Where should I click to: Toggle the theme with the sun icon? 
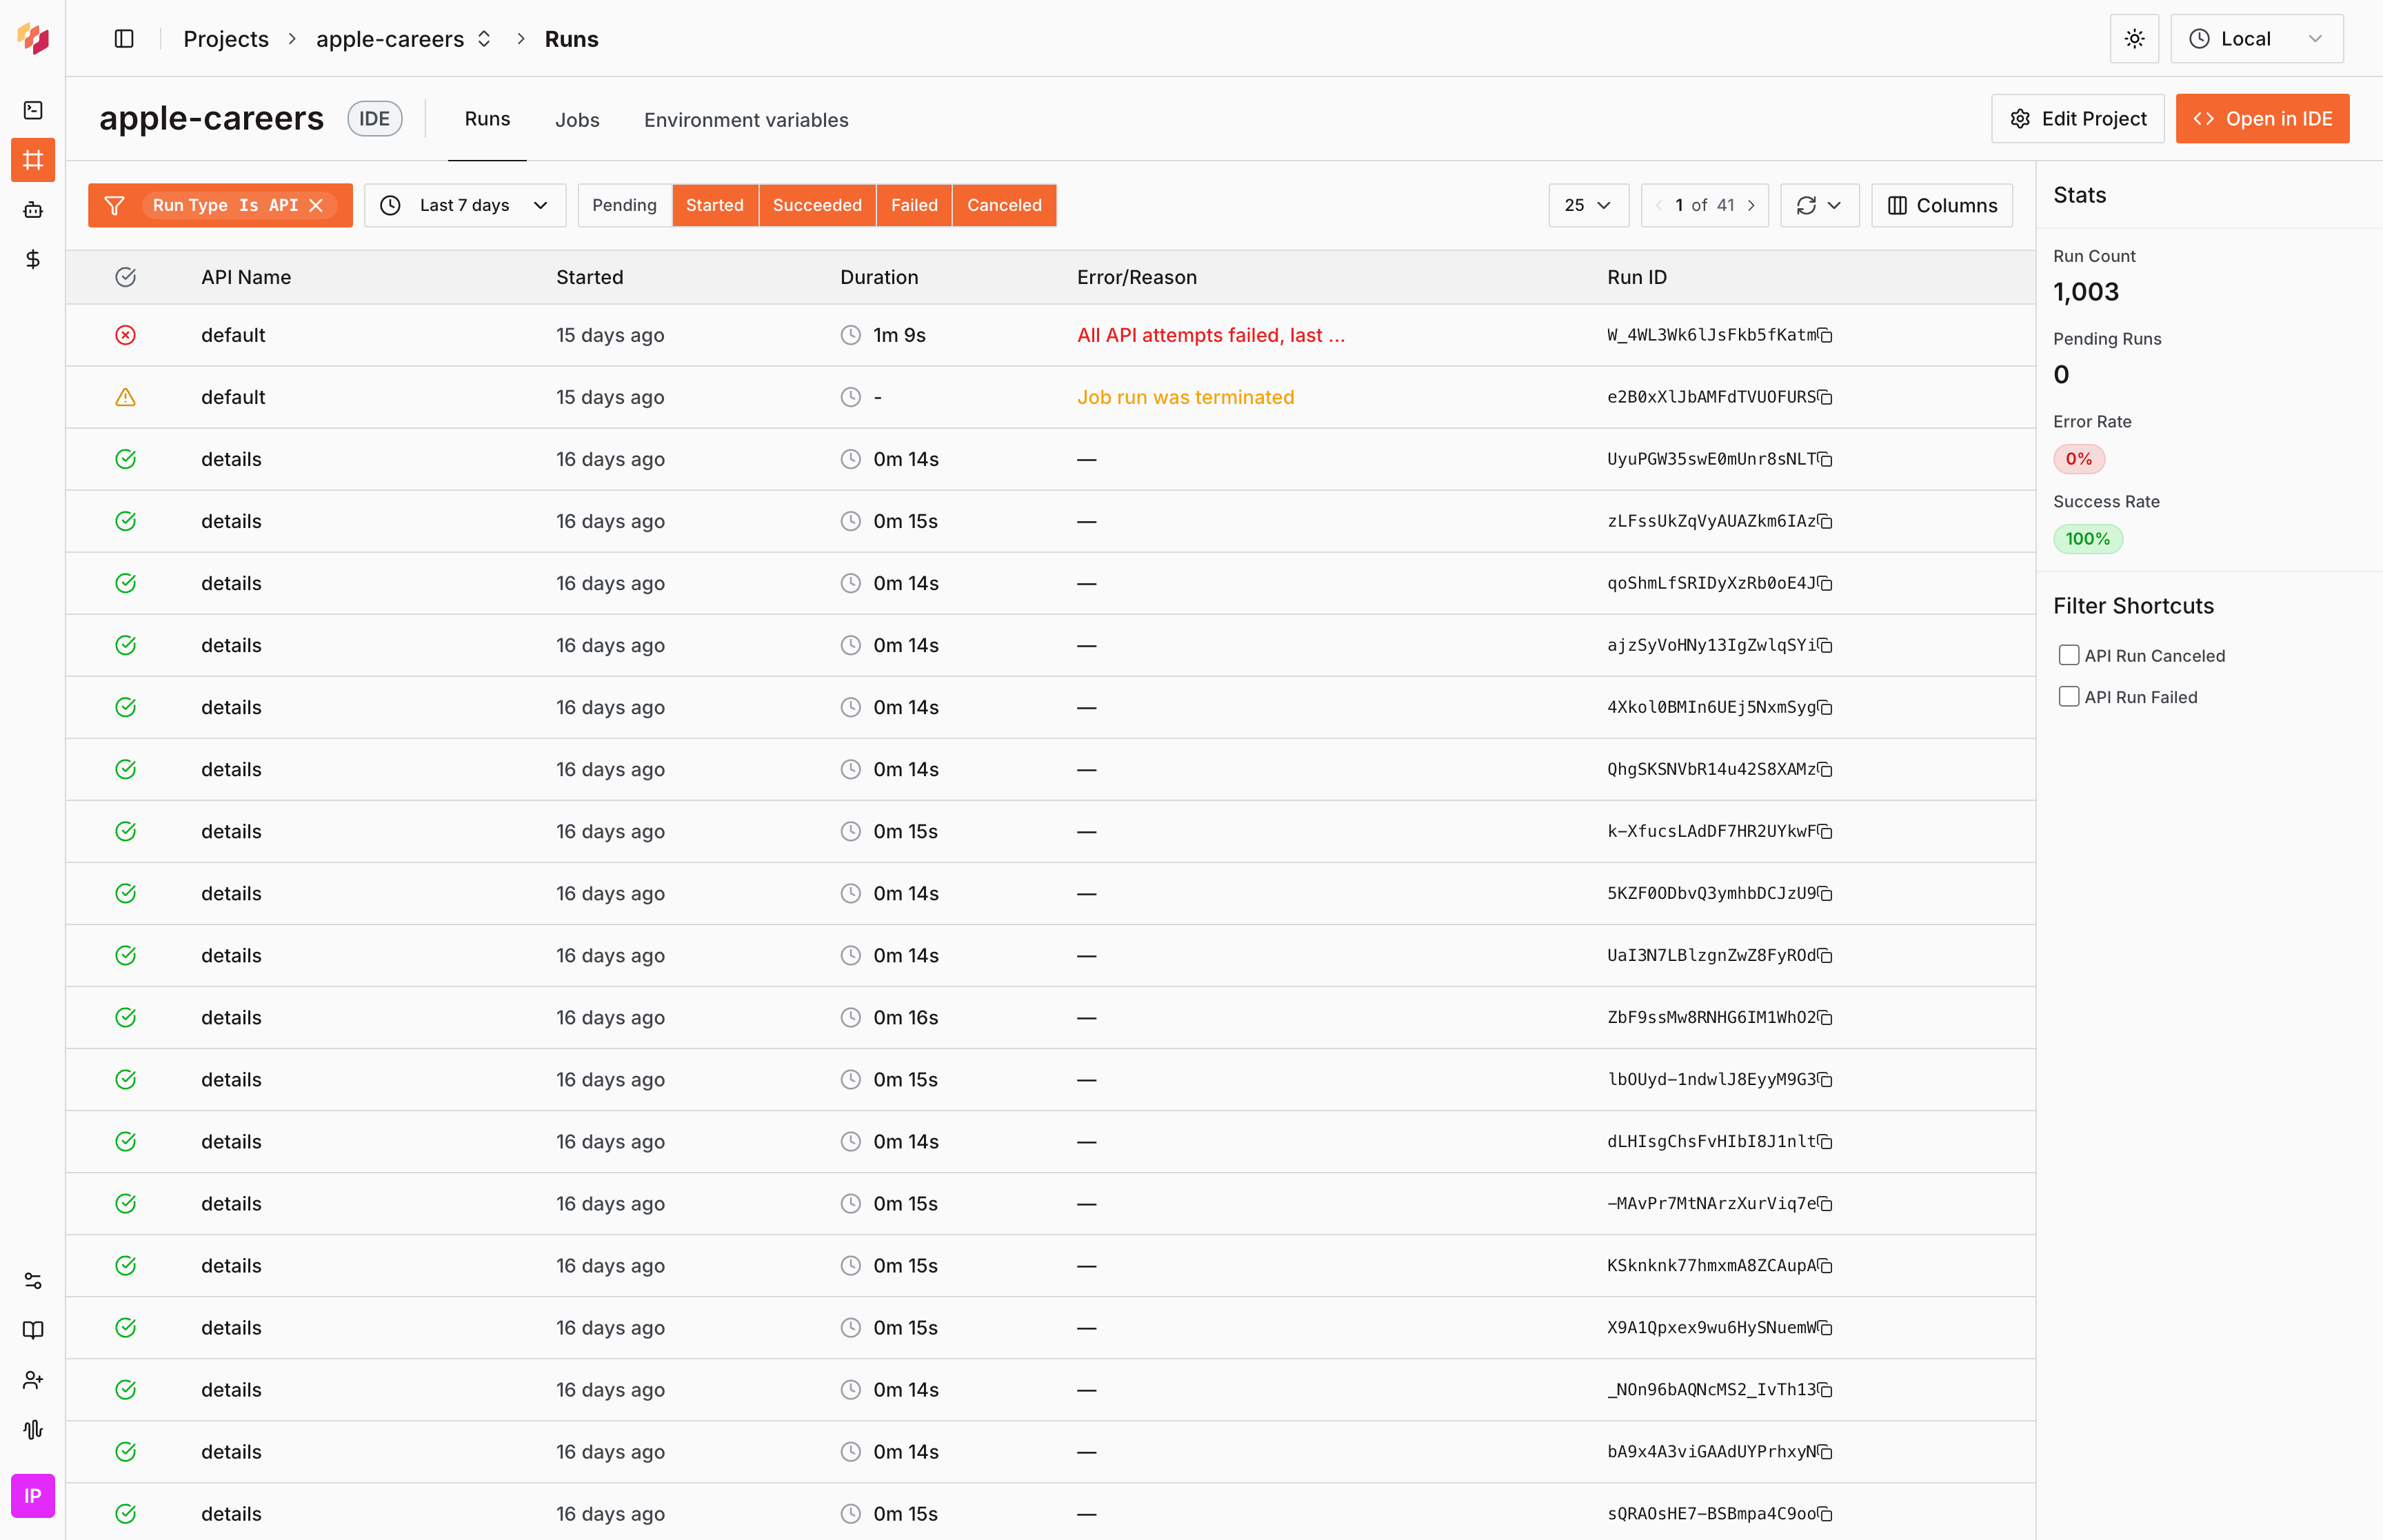point(2134,38)
